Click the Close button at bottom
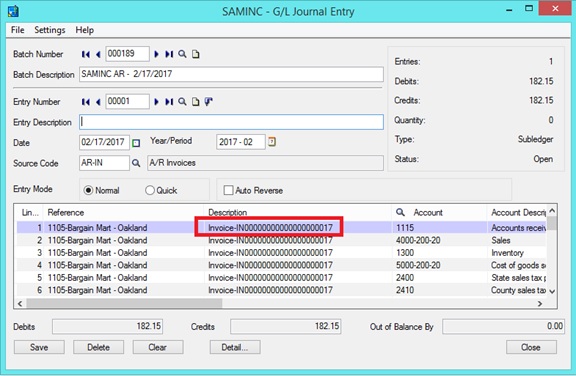The image size is (576, 376). click(x=531, y=347)
